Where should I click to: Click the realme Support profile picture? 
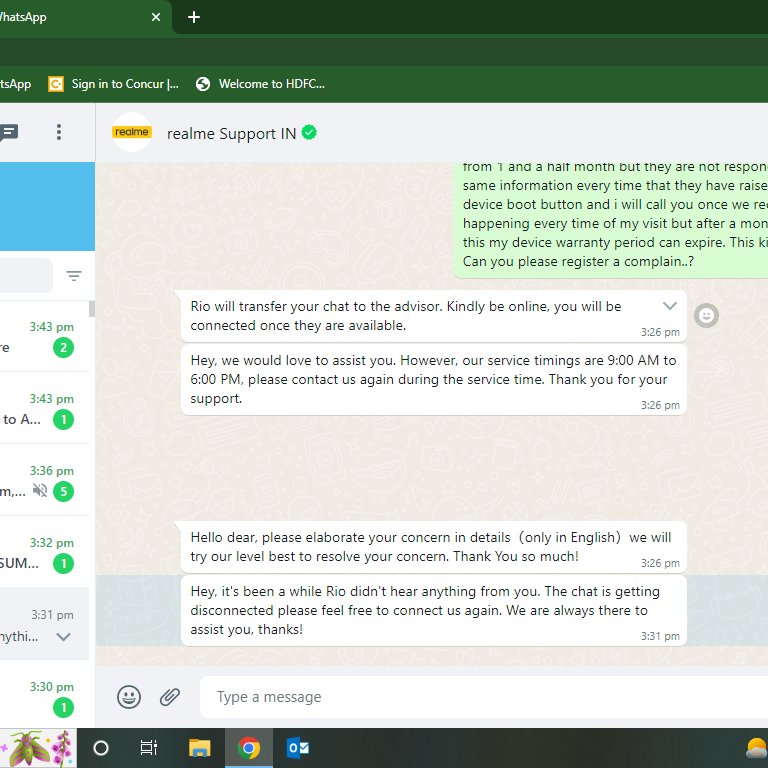pyautogui.click(x=132, y=132)
